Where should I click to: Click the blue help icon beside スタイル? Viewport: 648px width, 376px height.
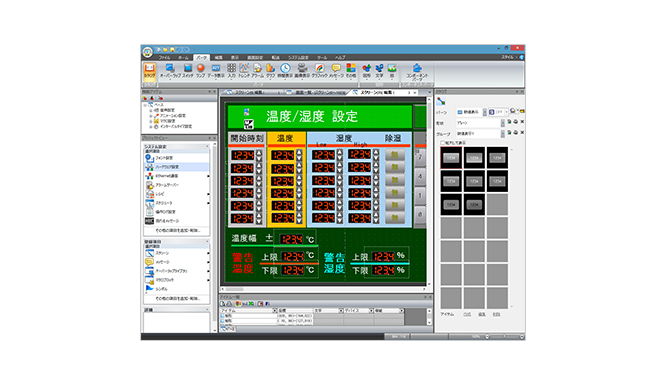point(522,57)
